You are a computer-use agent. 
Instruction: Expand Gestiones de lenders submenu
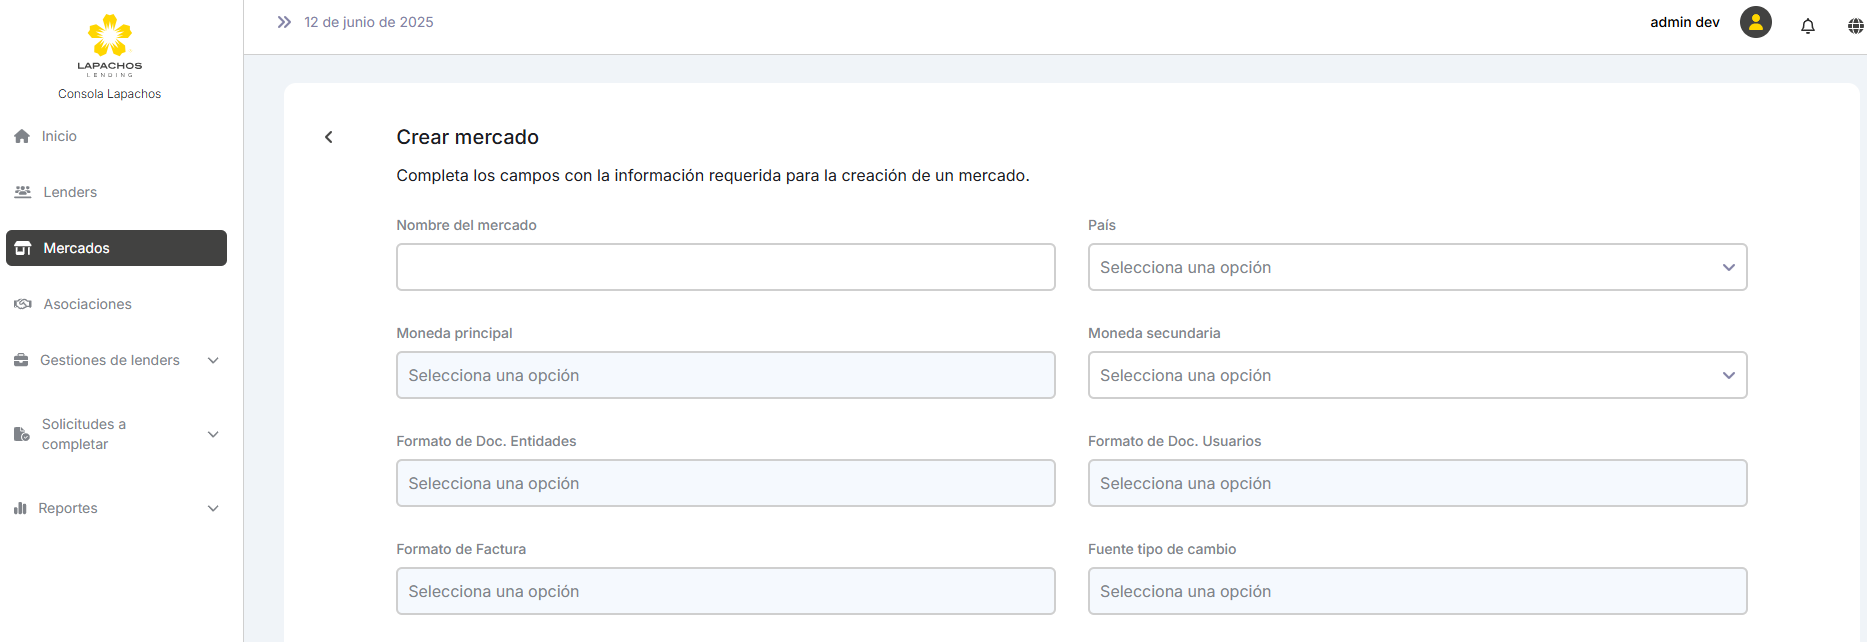click(213, 360)
